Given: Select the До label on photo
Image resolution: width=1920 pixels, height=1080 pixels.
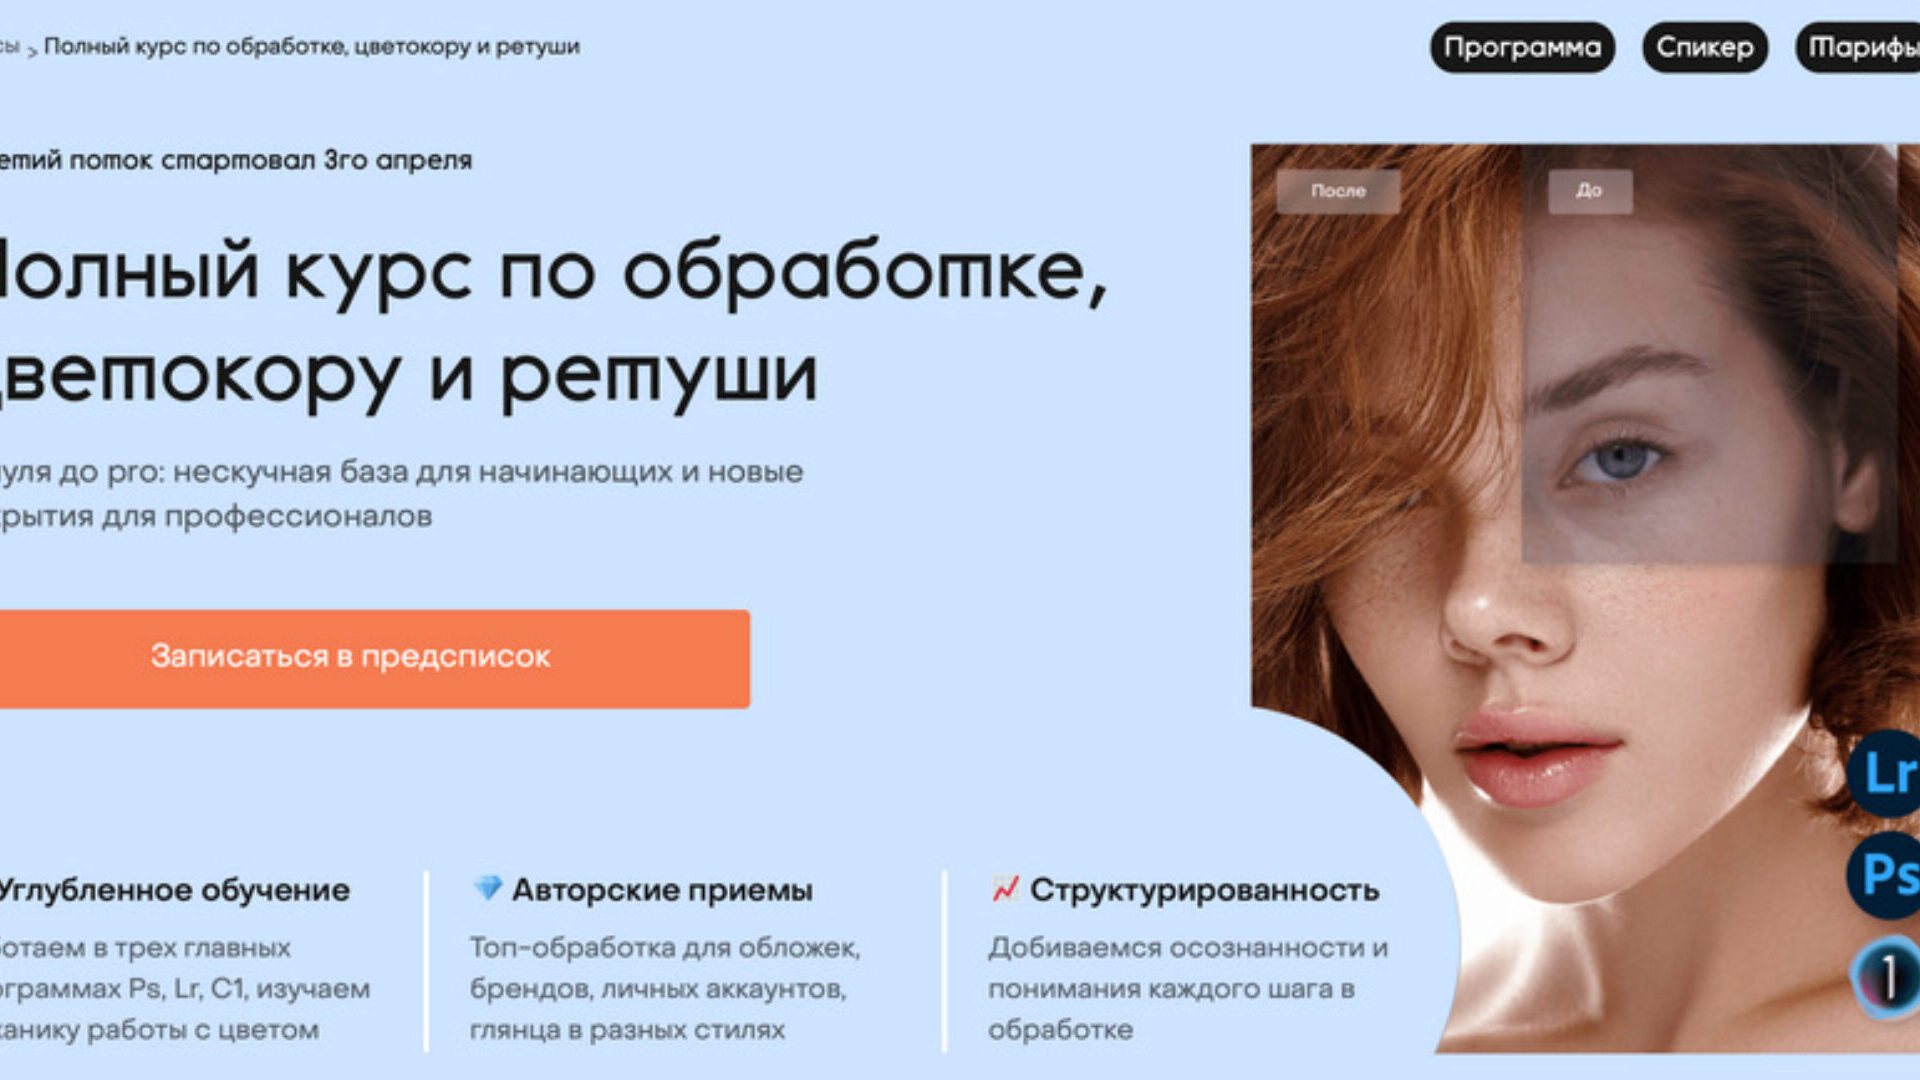Looking at the screenshot, I should (x=1590, y=190).
